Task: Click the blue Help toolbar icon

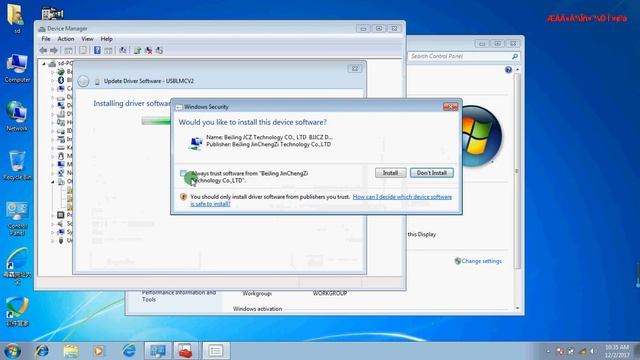Action: pyautogui.click(x=97, y=50)
